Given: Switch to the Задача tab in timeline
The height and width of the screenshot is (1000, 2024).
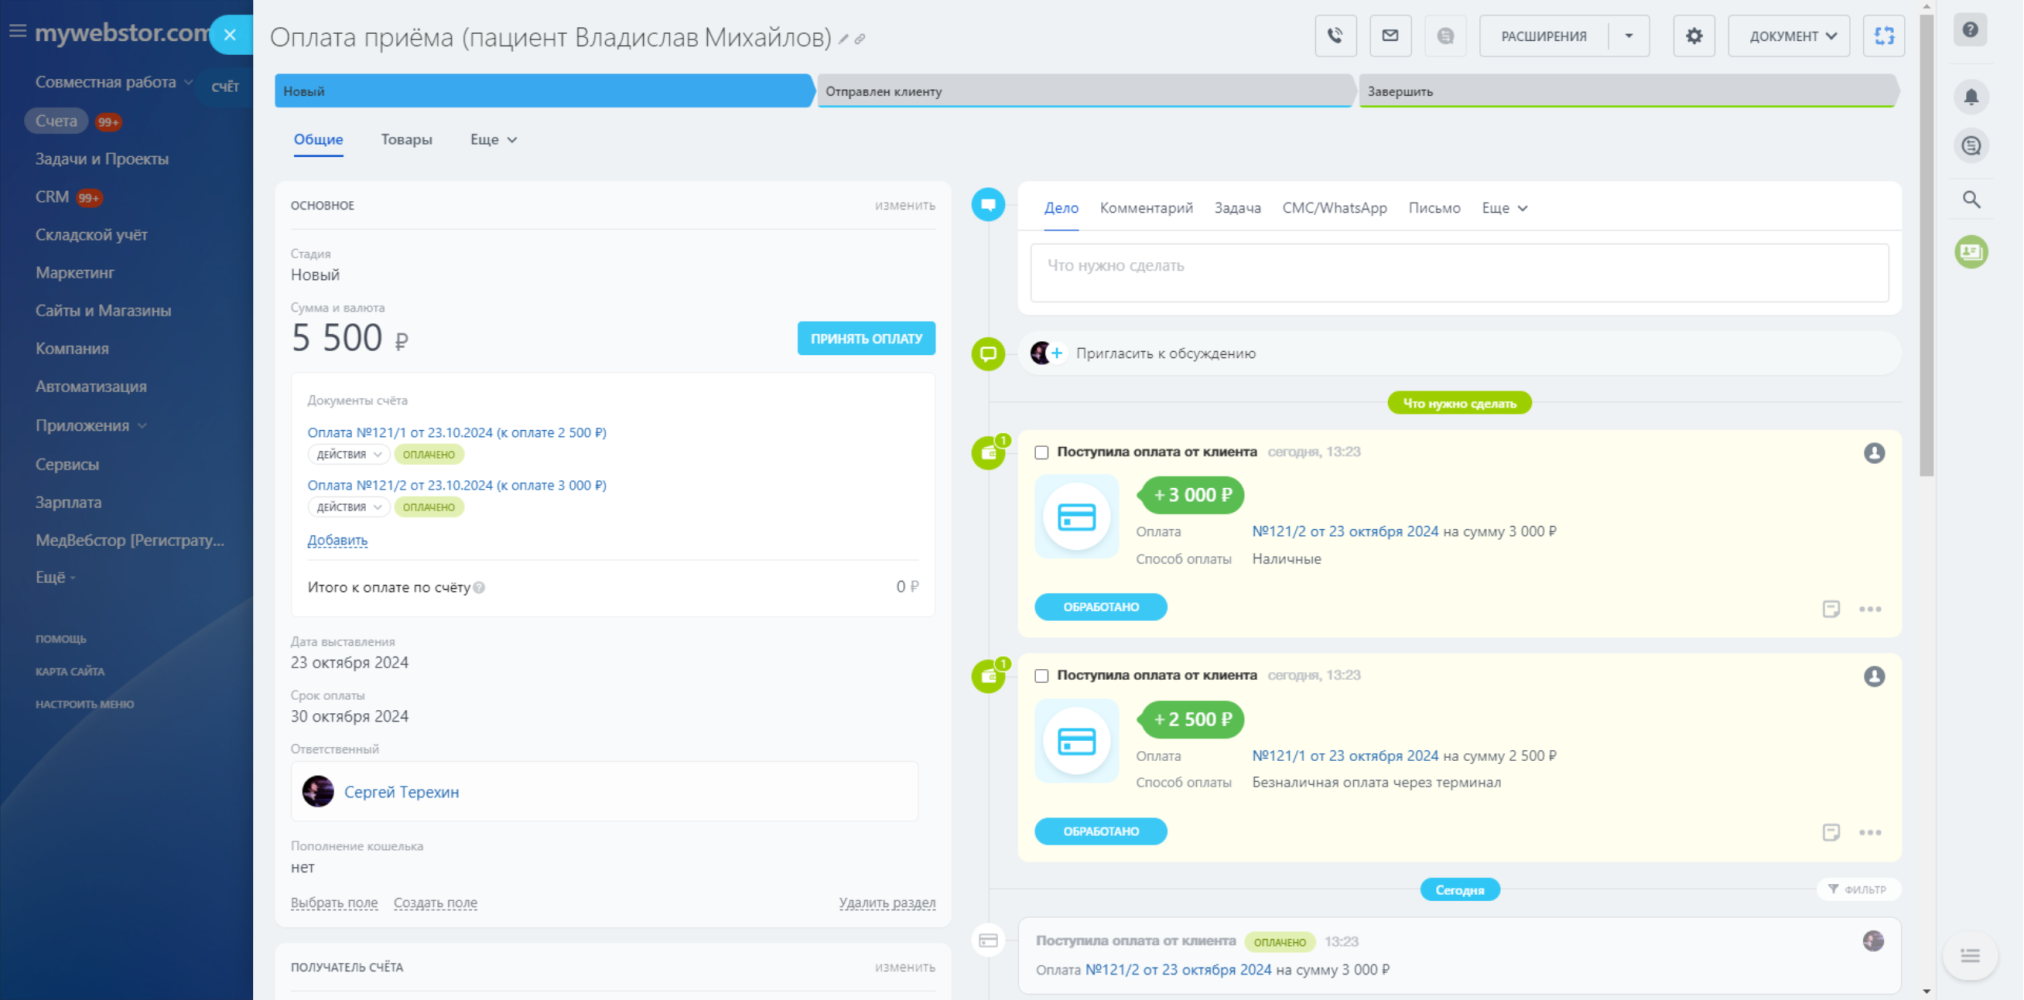Looking at the screenshot, I should pyautogui.click(x=1237, y=208).
